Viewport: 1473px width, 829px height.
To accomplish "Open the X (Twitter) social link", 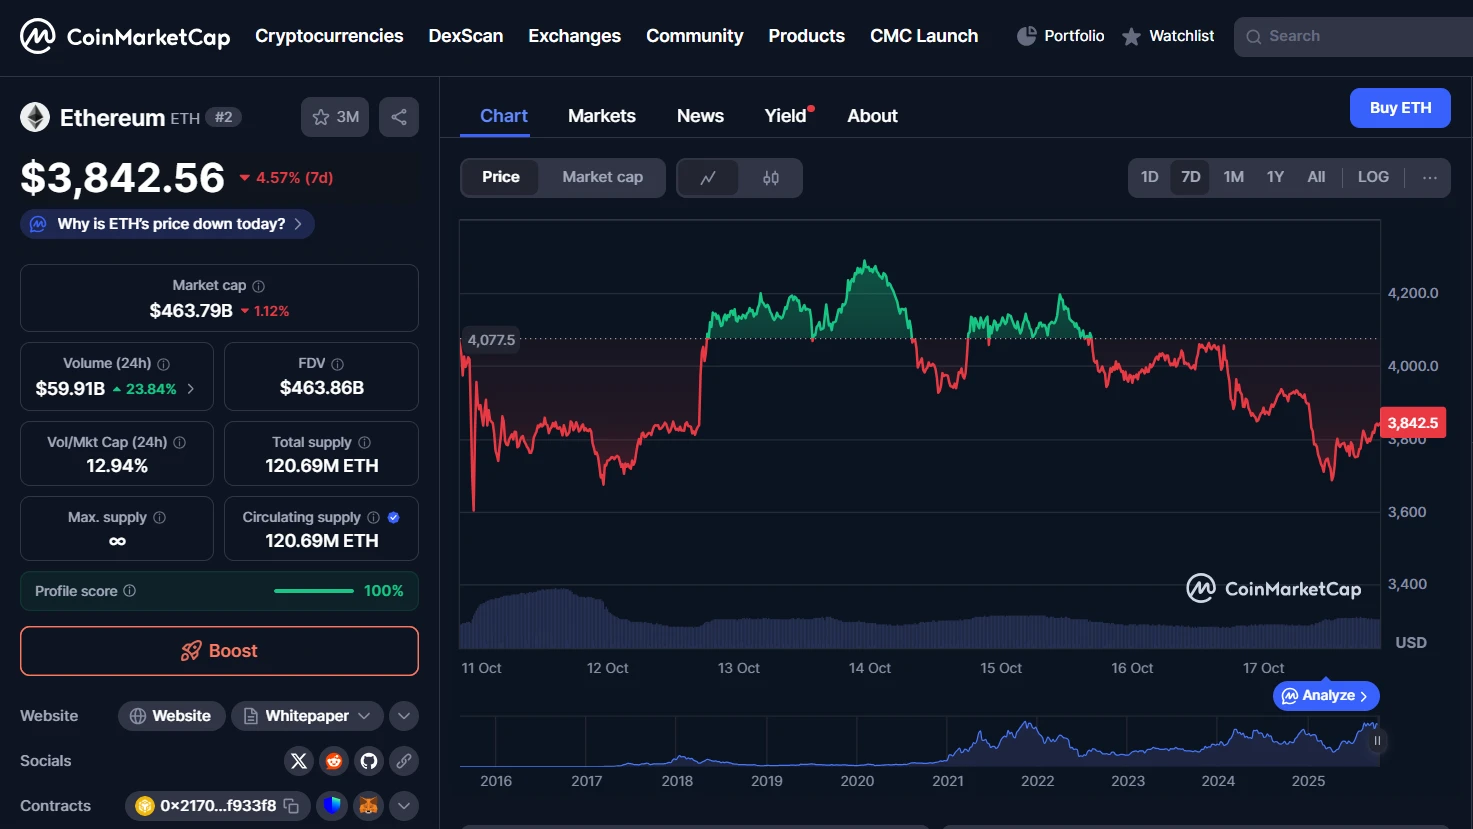I will [x=298, y=761].
